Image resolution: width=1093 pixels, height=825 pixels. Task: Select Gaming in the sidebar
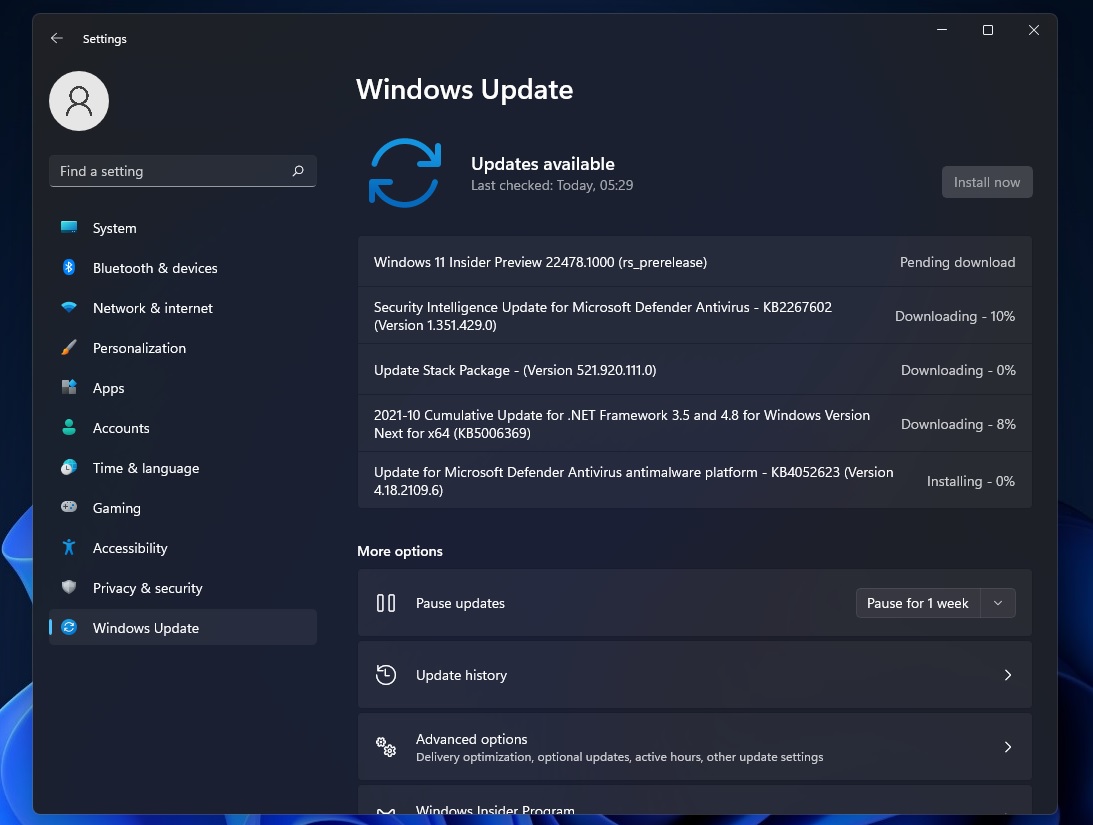click(183, 508)
